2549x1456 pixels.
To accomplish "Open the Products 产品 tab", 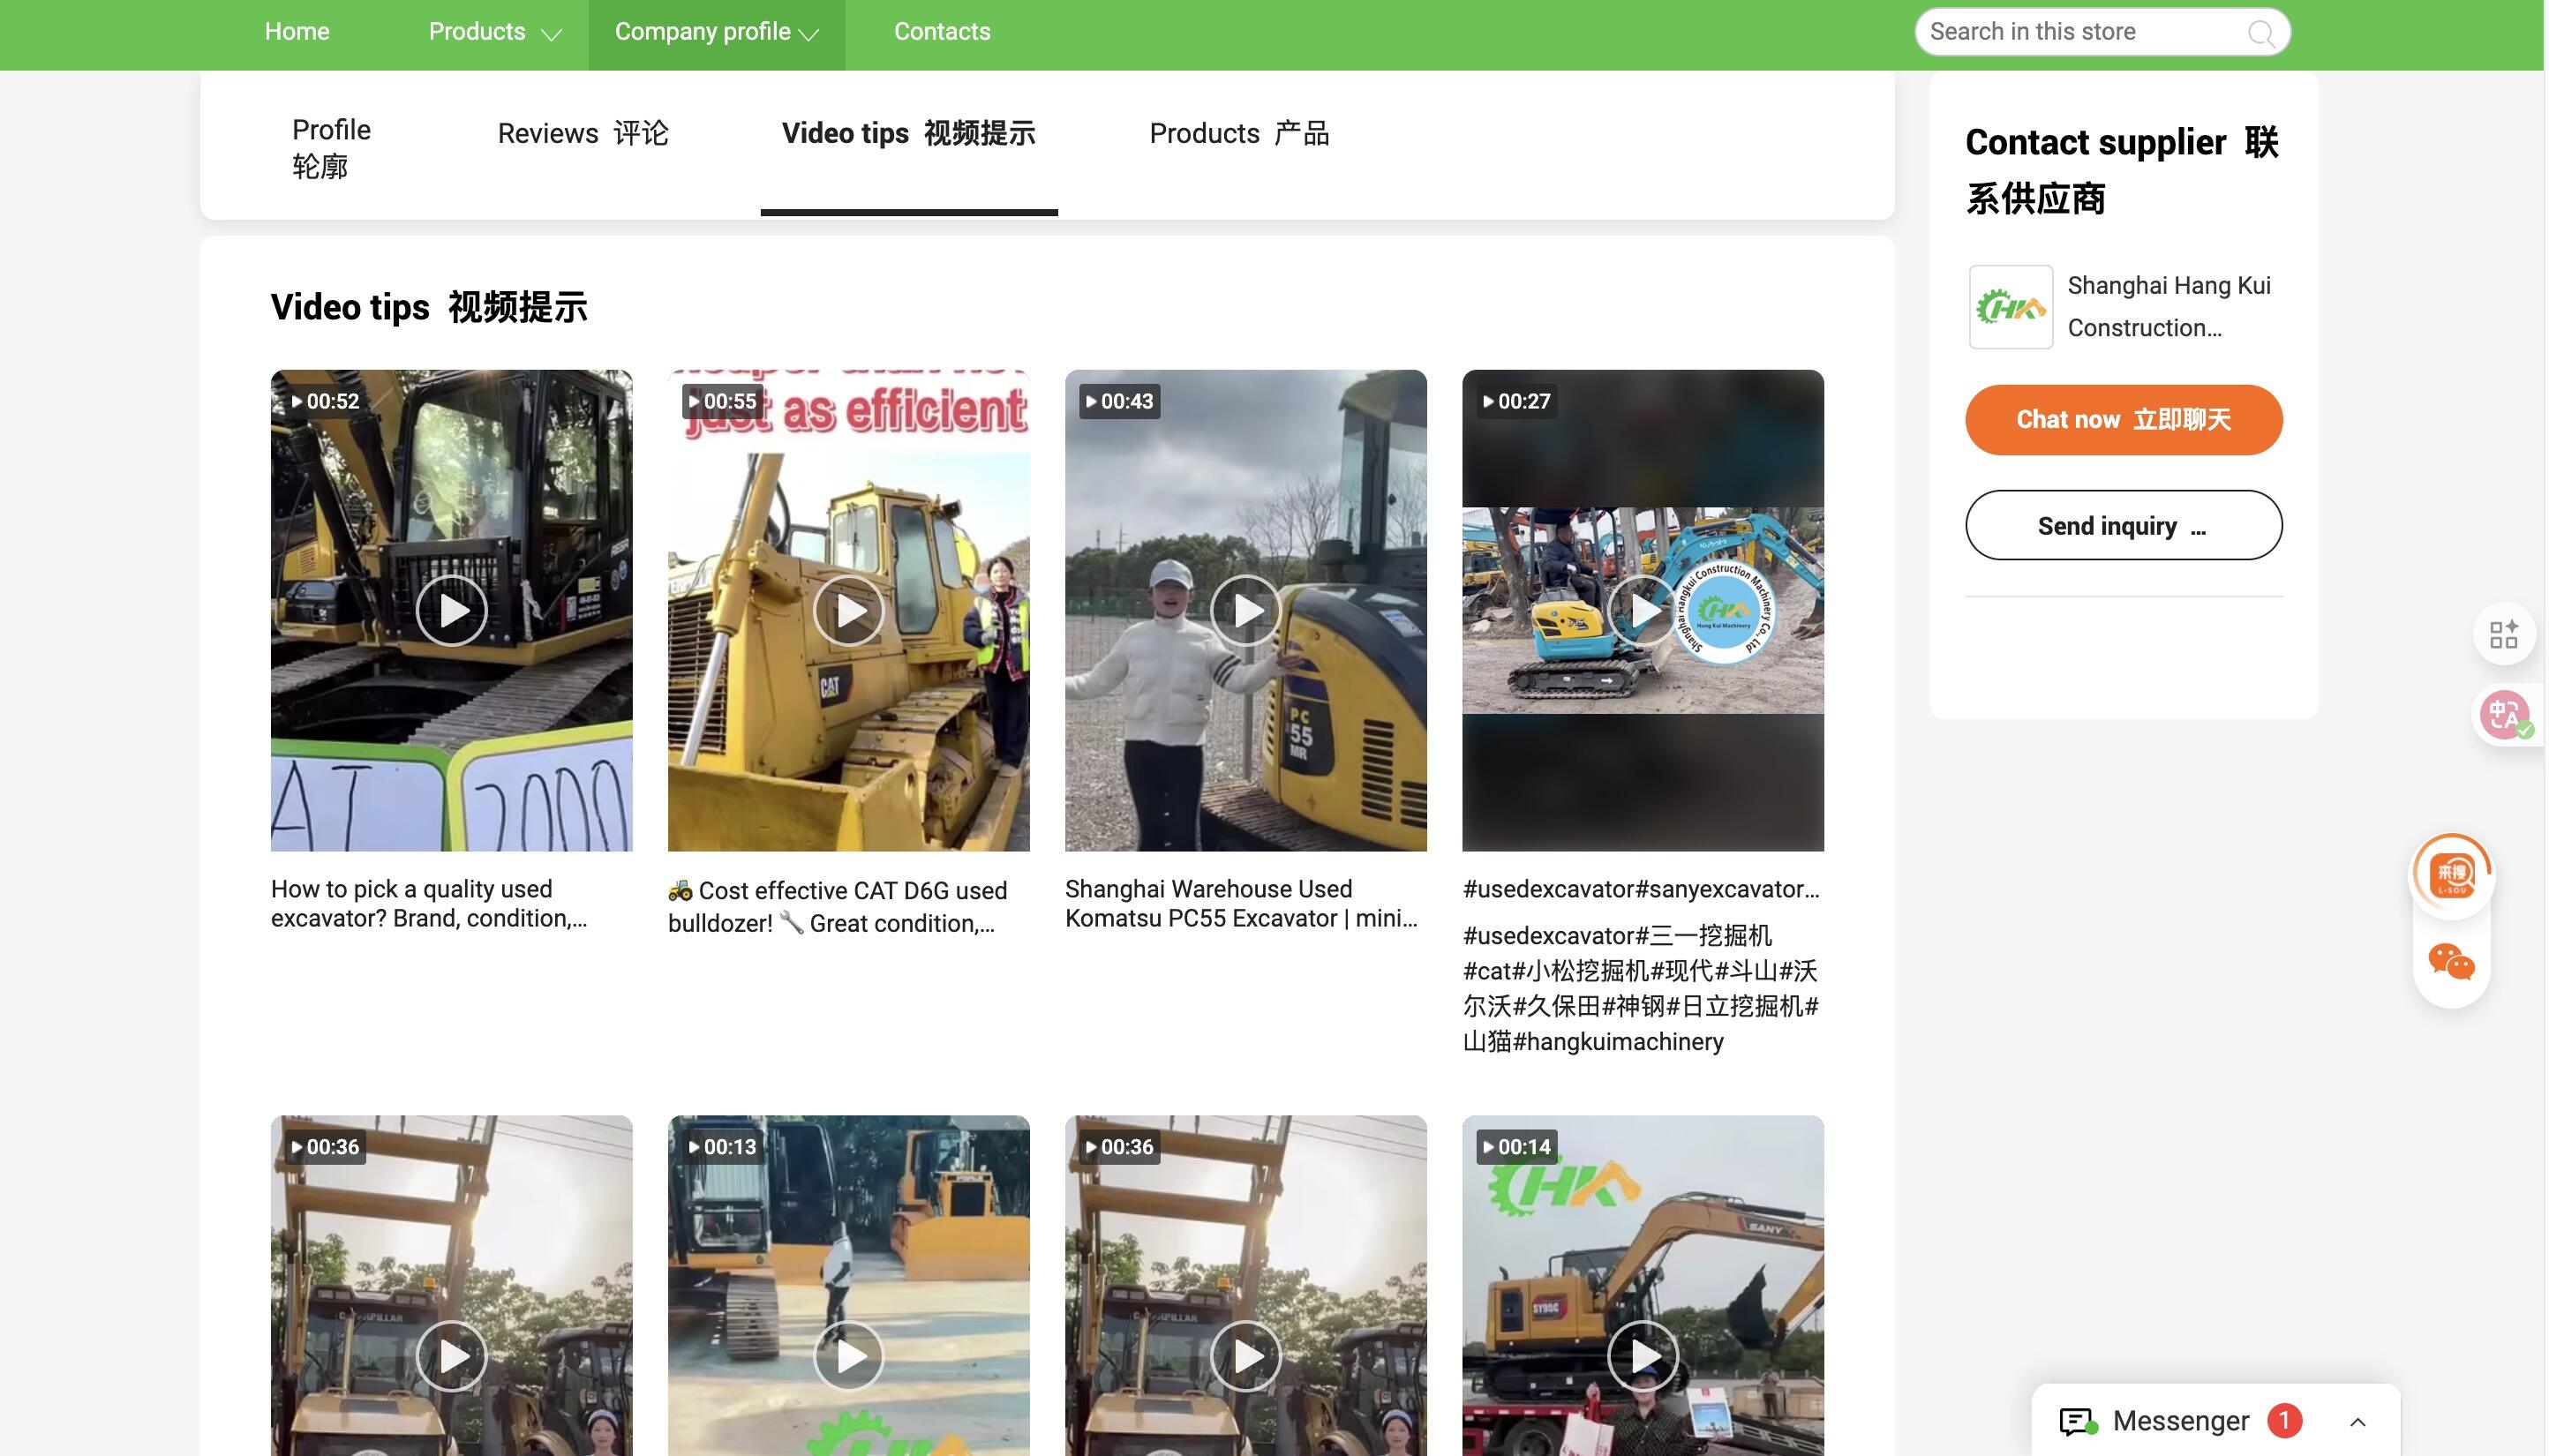I will click(x=1238, y=133).
